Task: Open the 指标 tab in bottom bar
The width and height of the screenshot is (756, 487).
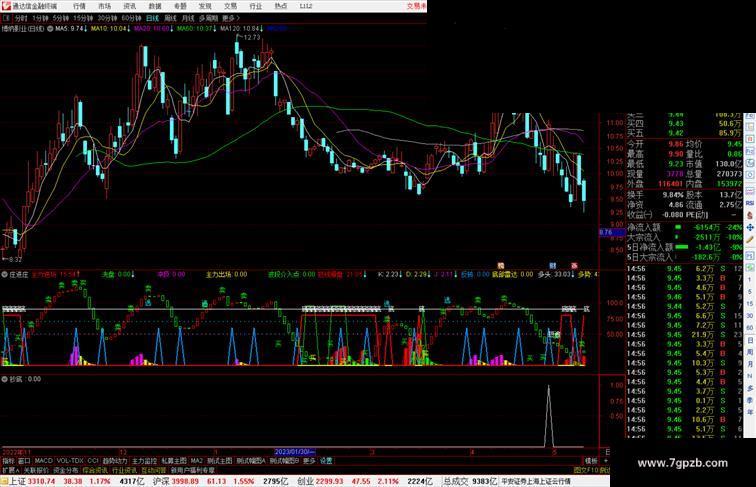Action: 8,461
